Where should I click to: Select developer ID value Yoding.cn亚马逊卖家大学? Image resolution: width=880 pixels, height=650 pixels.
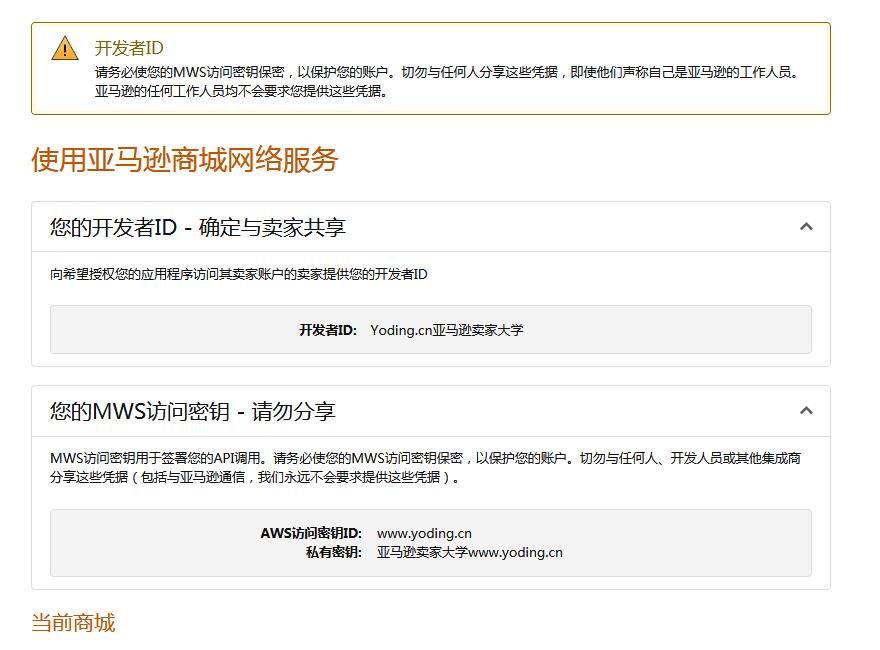pos(446,330)
